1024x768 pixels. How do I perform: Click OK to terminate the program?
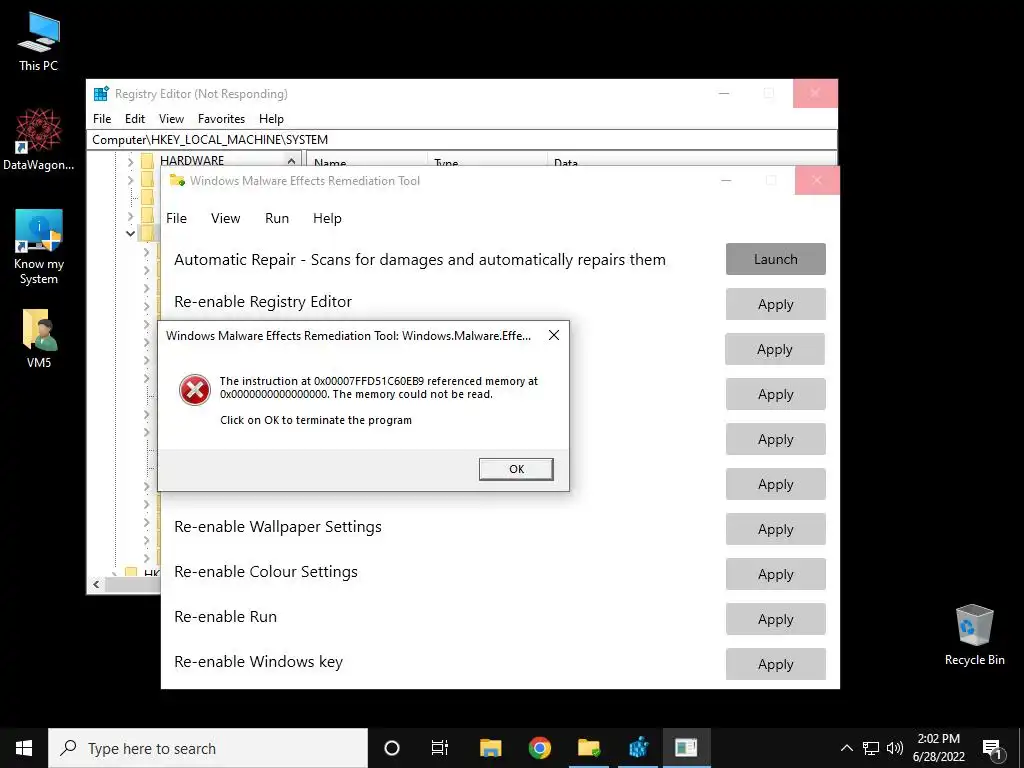click(x=516, y=469)
